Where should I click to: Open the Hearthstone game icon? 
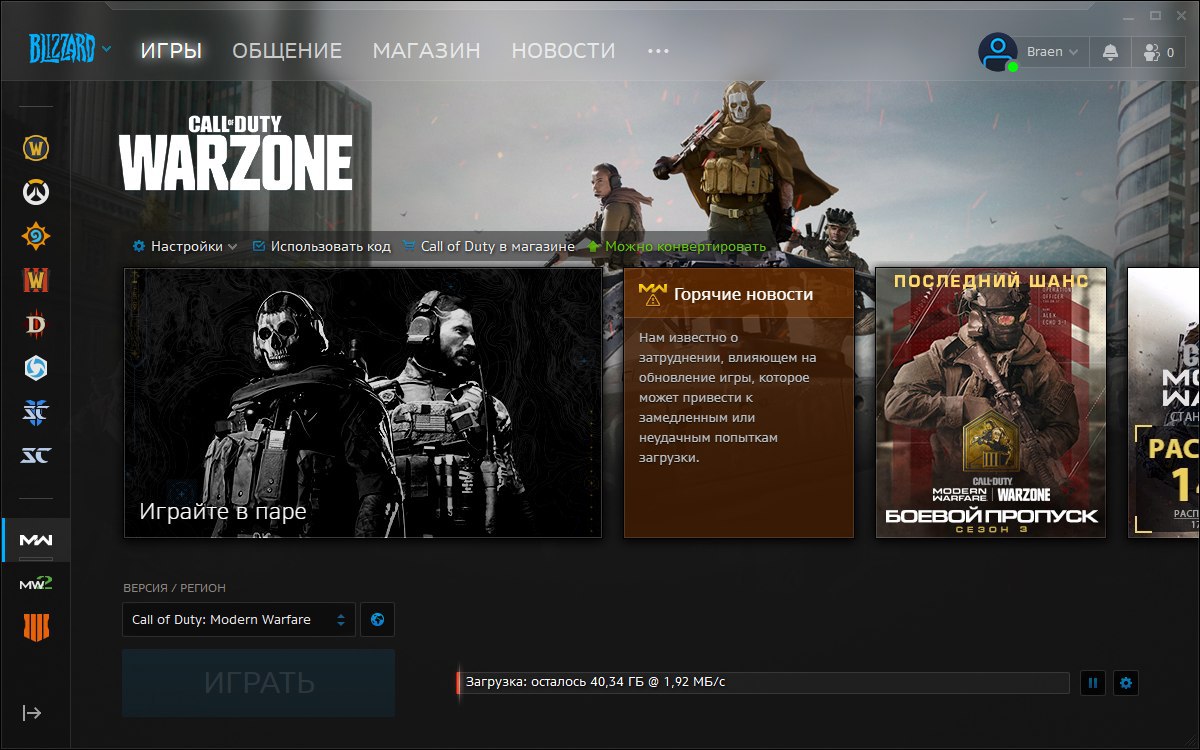point(36,236)
